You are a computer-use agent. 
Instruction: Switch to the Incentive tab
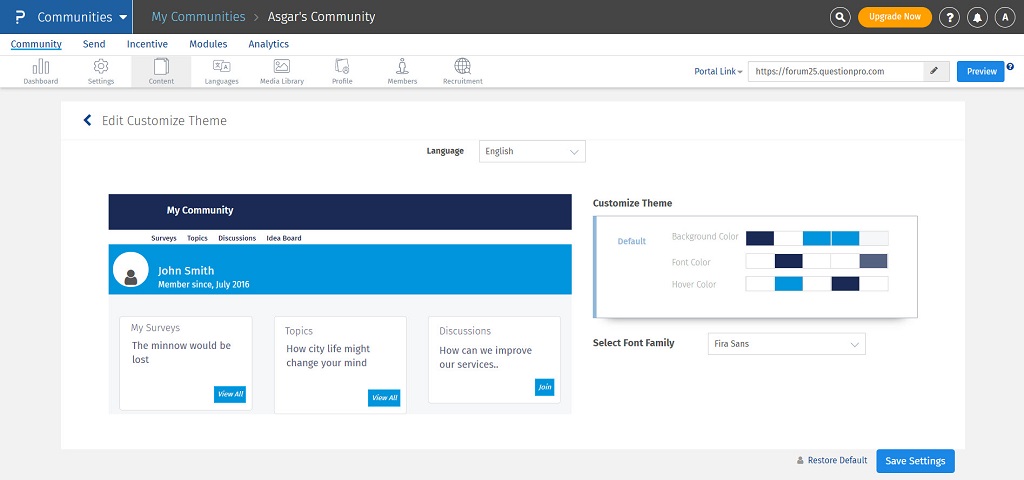147,44
